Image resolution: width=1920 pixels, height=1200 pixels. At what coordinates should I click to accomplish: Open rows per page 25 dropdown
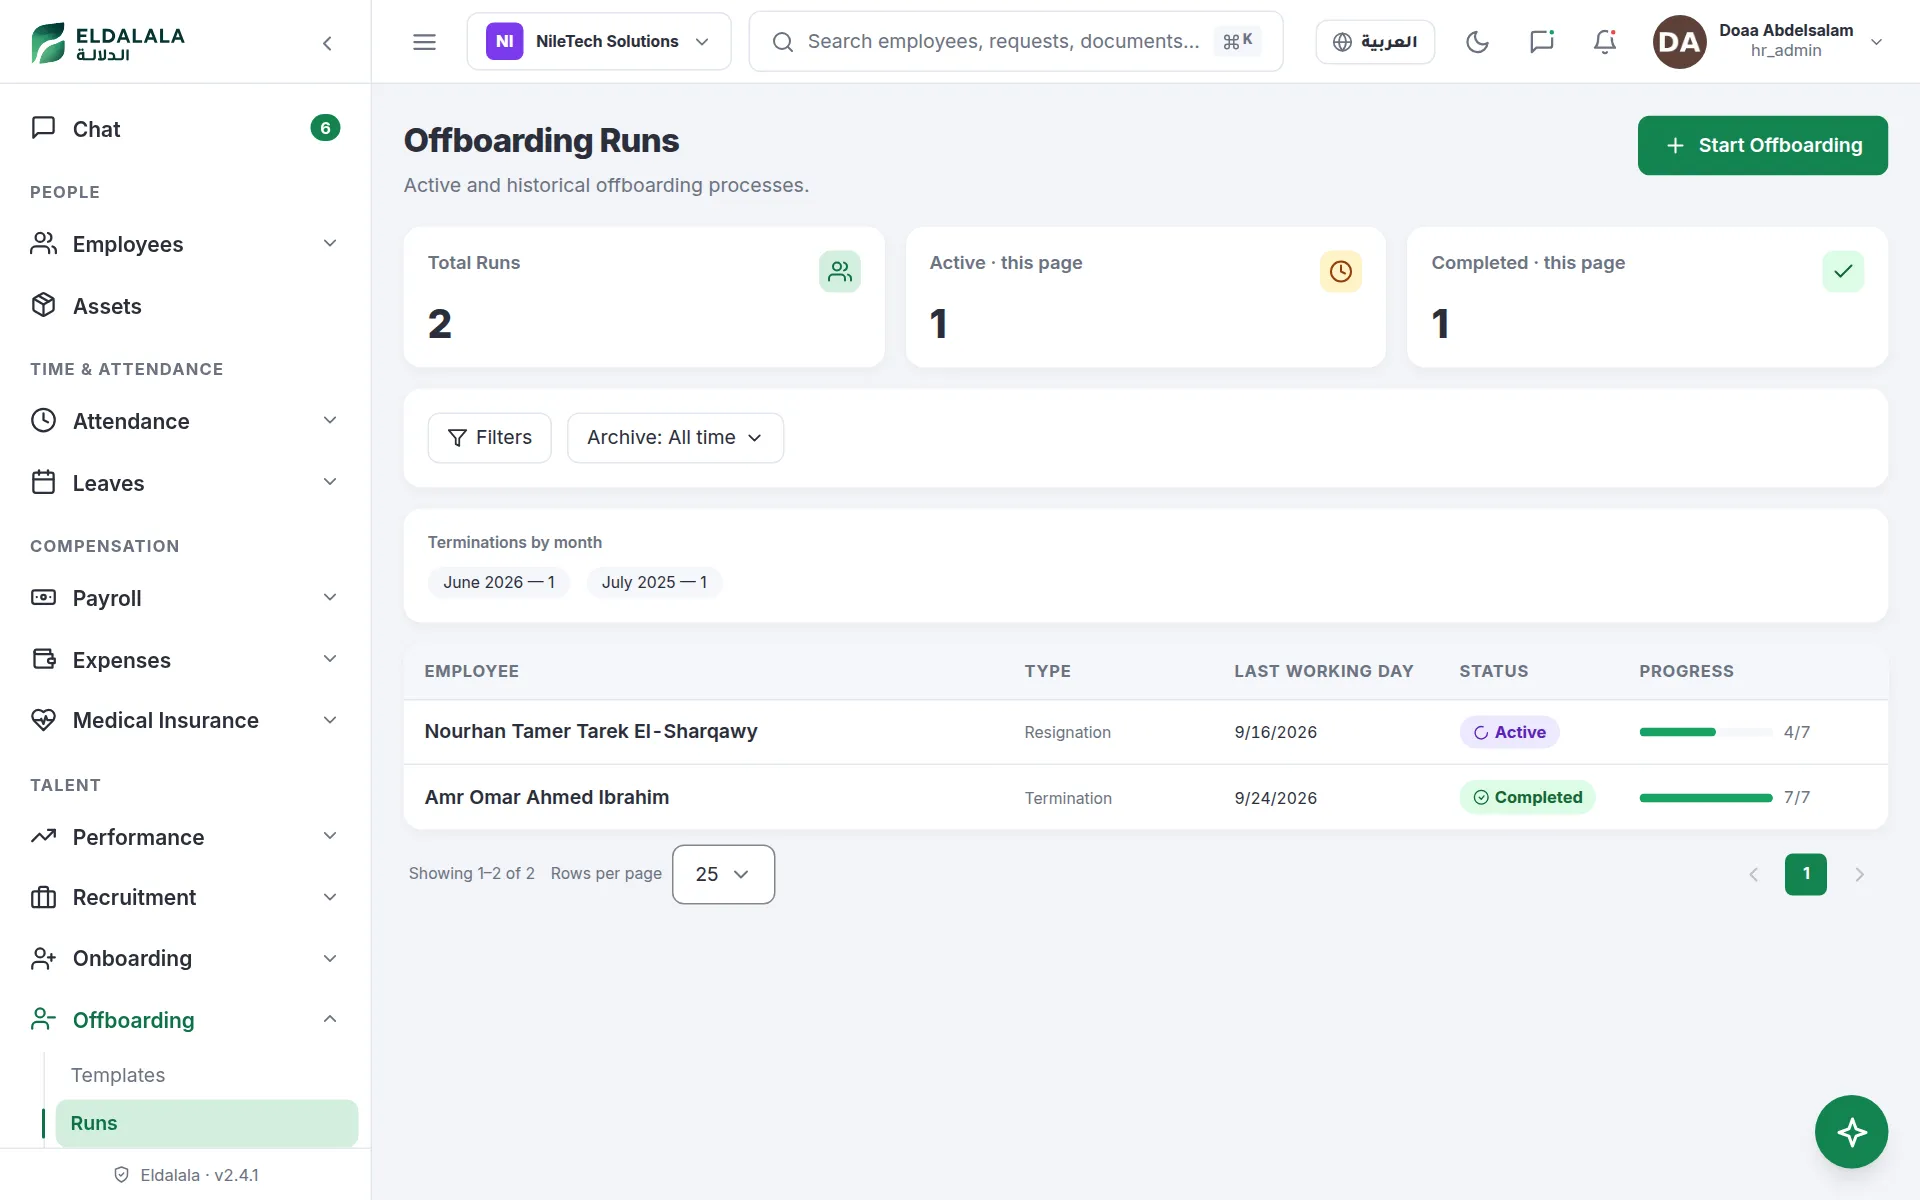723,874
